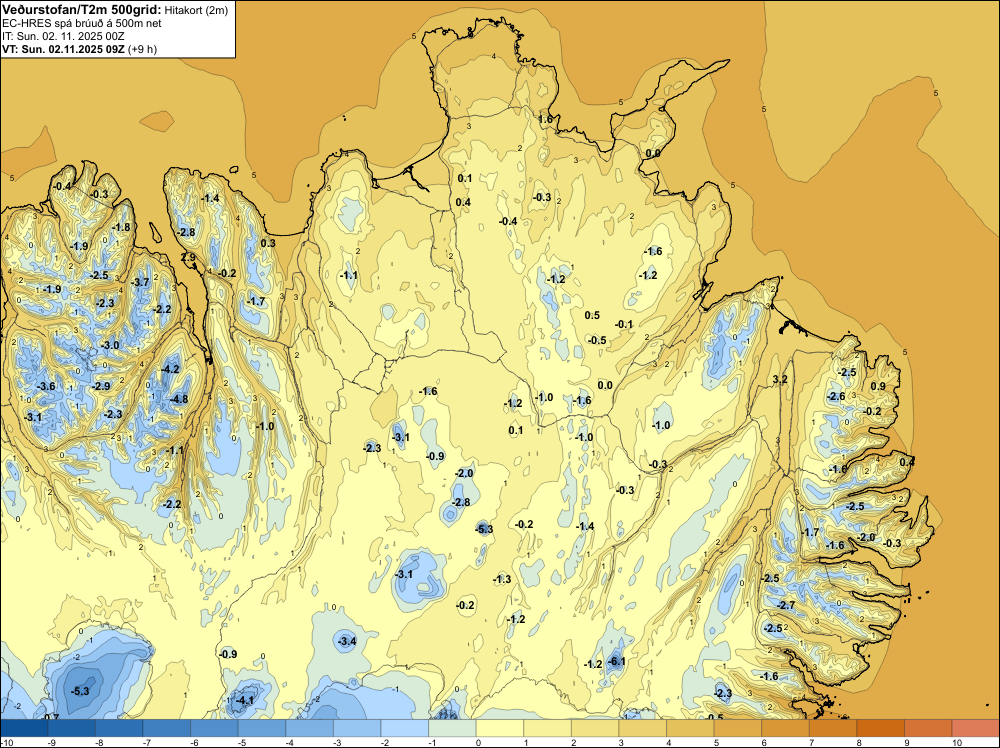
Task: Select the positive 0.5 temperature value
Action: pos(592,315)
